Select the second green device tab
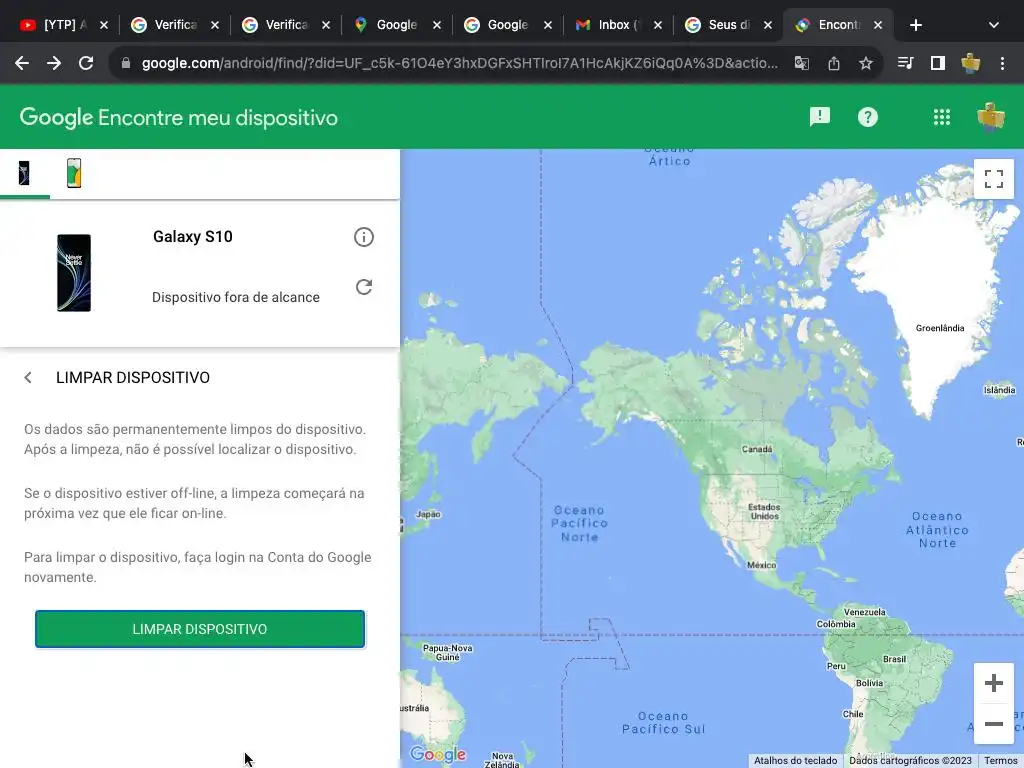 pyautogui.click(x=74, y=174)
